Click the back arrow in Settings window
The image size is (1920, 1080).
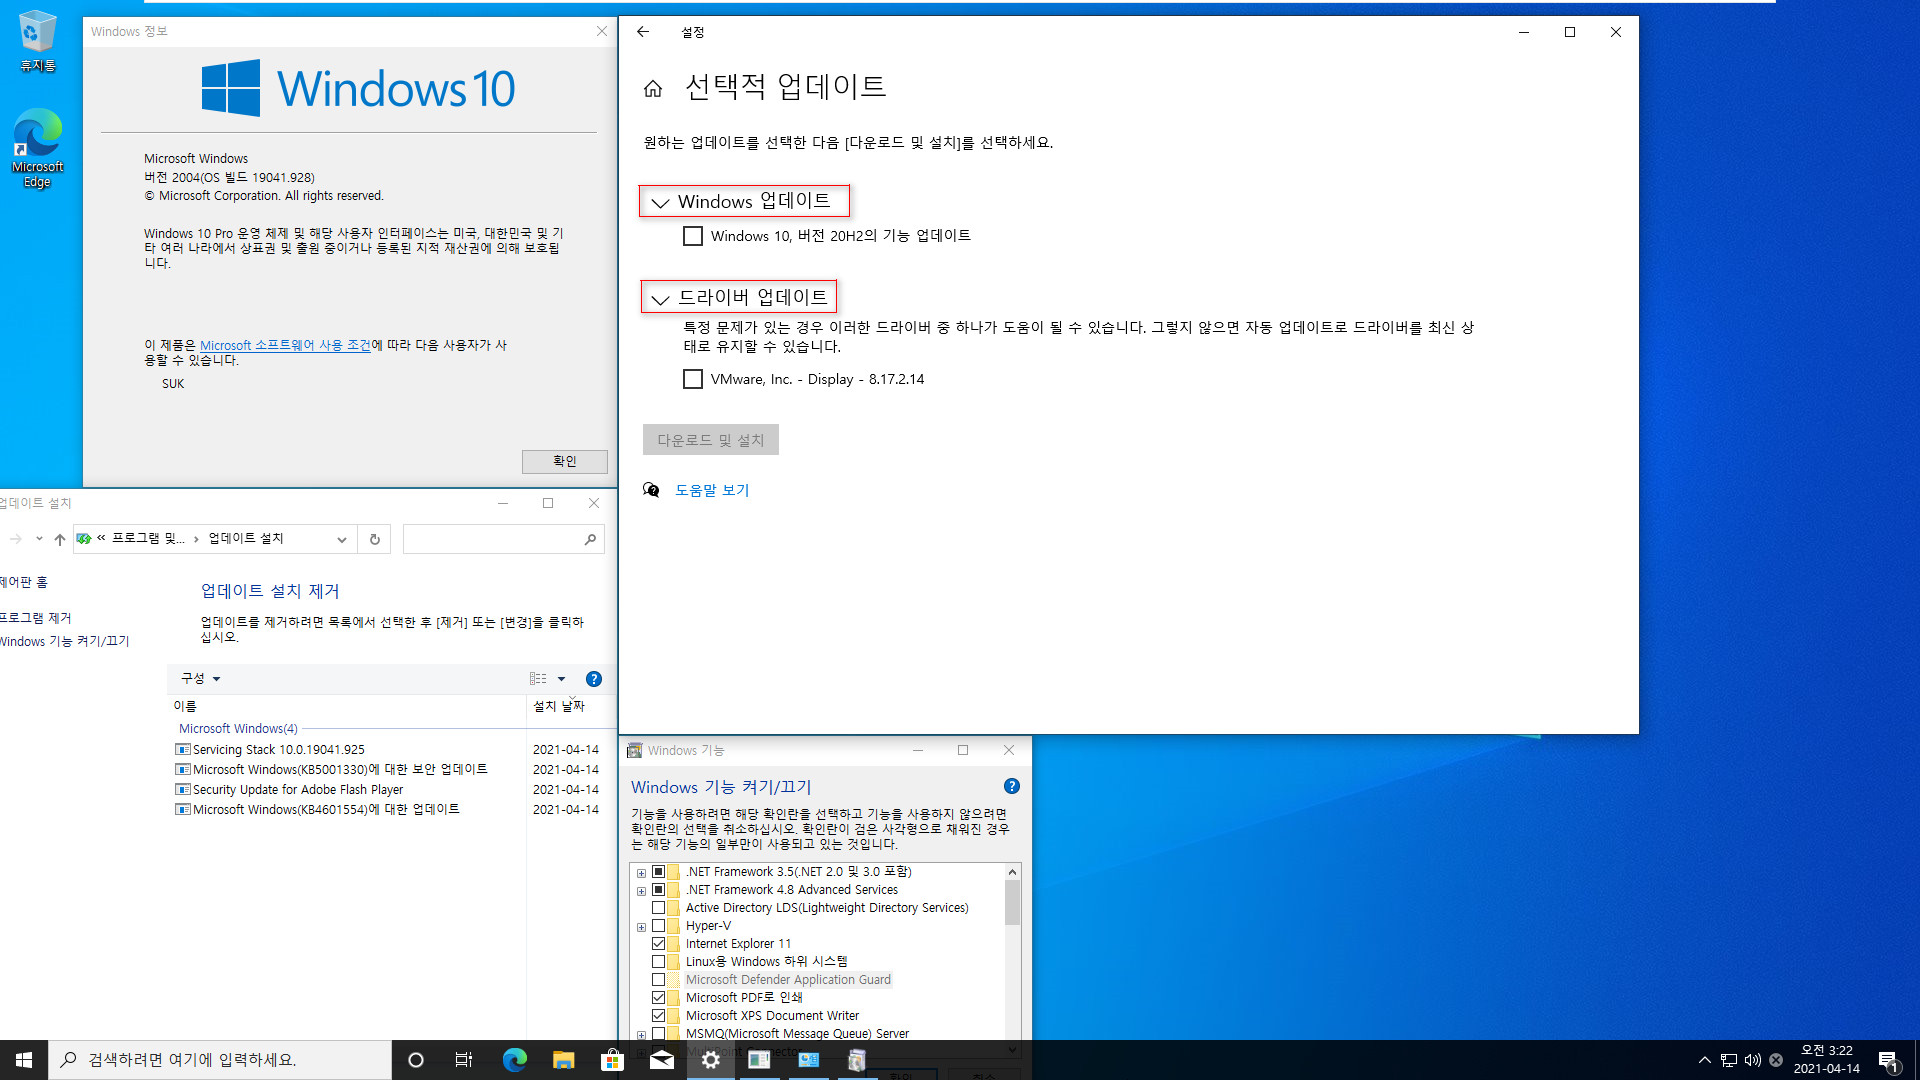tap(643, 32)
